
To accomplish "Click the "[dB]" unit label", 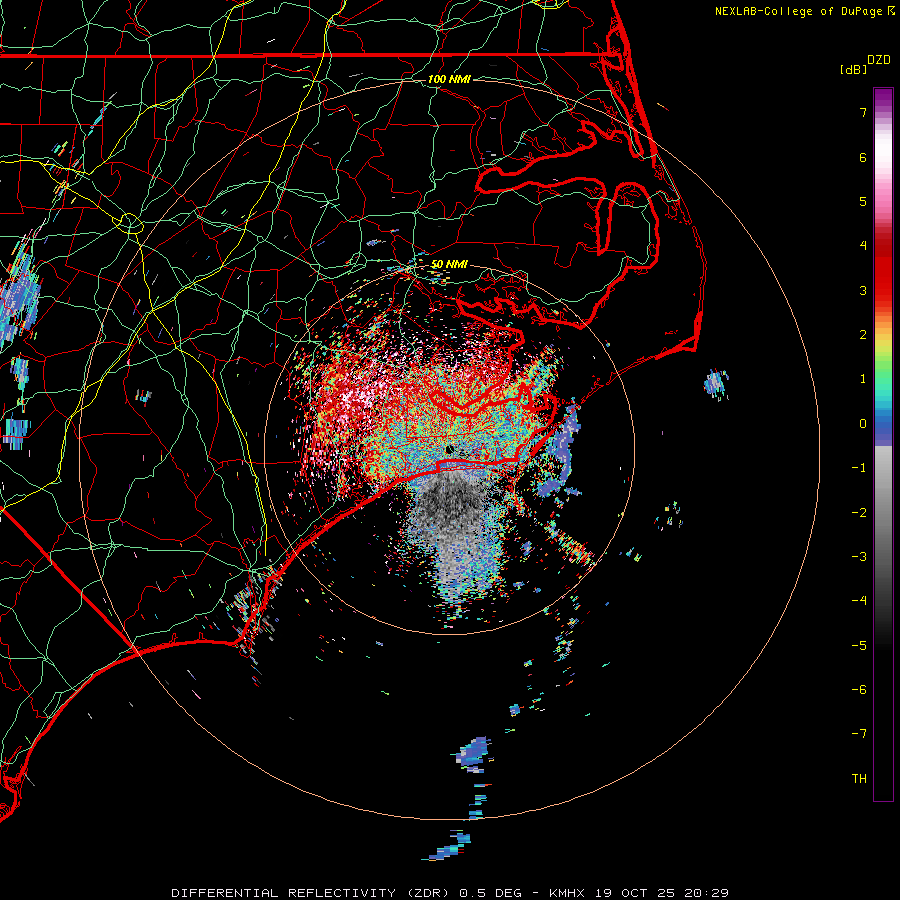I will click(854, 69).
